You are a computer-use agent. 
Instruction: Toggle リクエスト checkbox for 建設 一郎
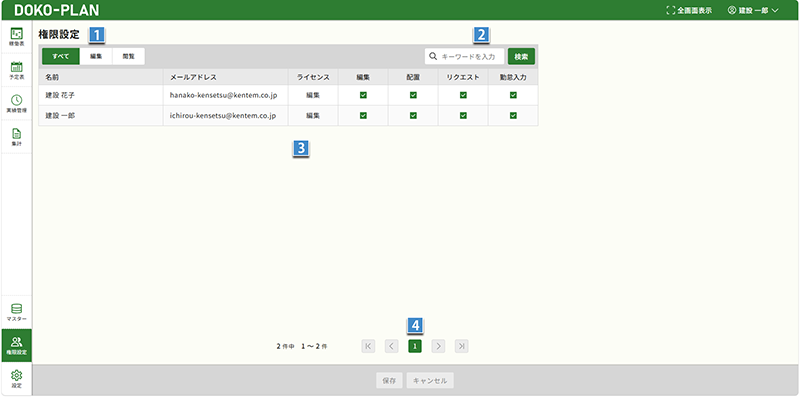[463, 115]
